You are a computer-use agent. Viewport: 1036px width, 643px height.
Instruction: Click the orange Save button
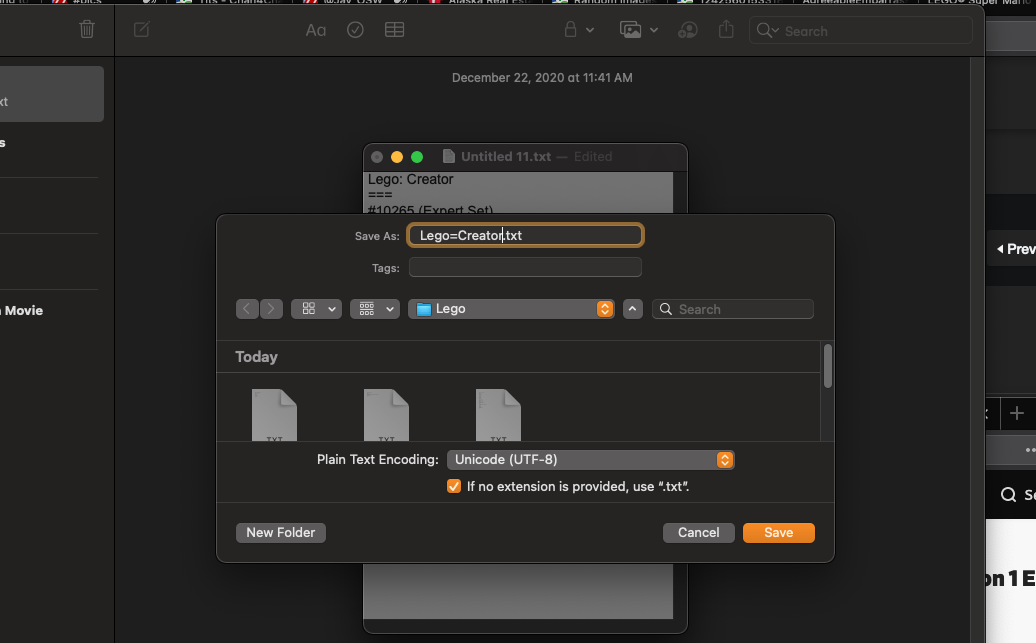tap(778, 533)
